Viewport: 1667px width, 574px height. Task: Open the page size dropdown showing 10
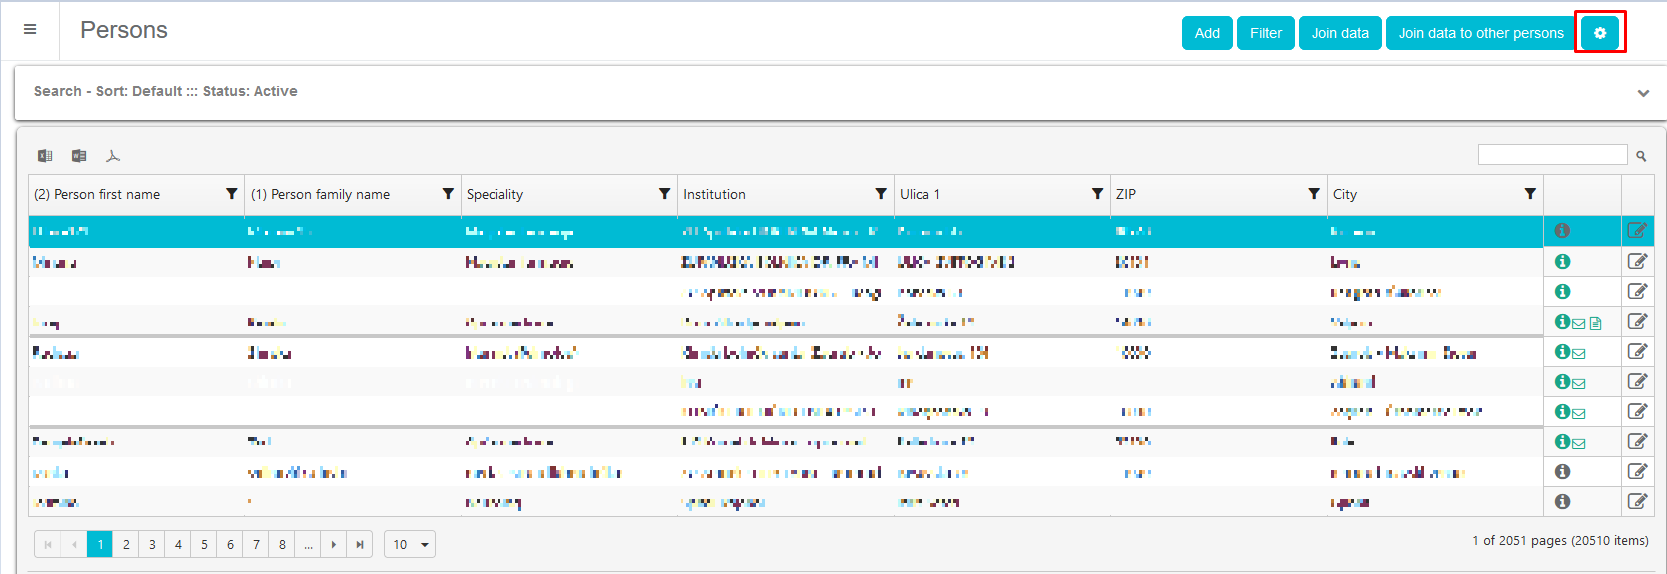point(410,544)
